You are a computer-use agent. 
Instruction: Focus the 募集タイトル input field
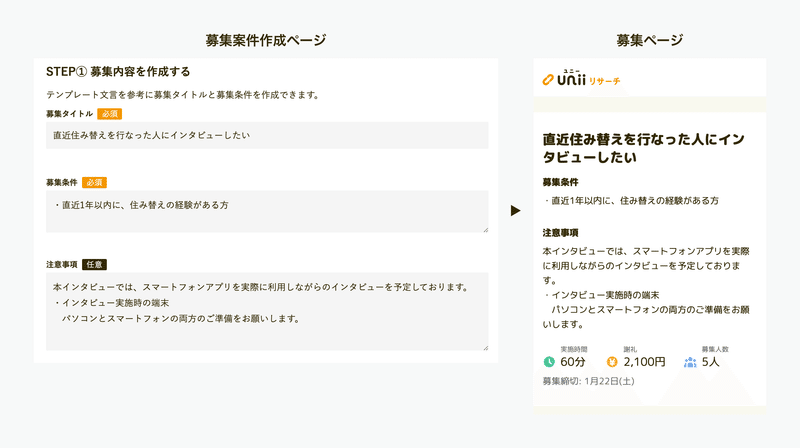click(x=267, y=135)
